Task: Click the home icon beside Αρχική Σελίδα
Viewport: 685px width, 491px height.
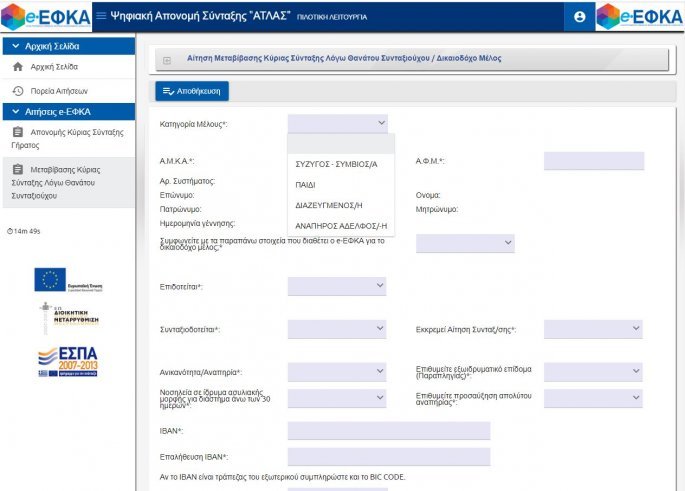Action: click(x=18, y=67)
